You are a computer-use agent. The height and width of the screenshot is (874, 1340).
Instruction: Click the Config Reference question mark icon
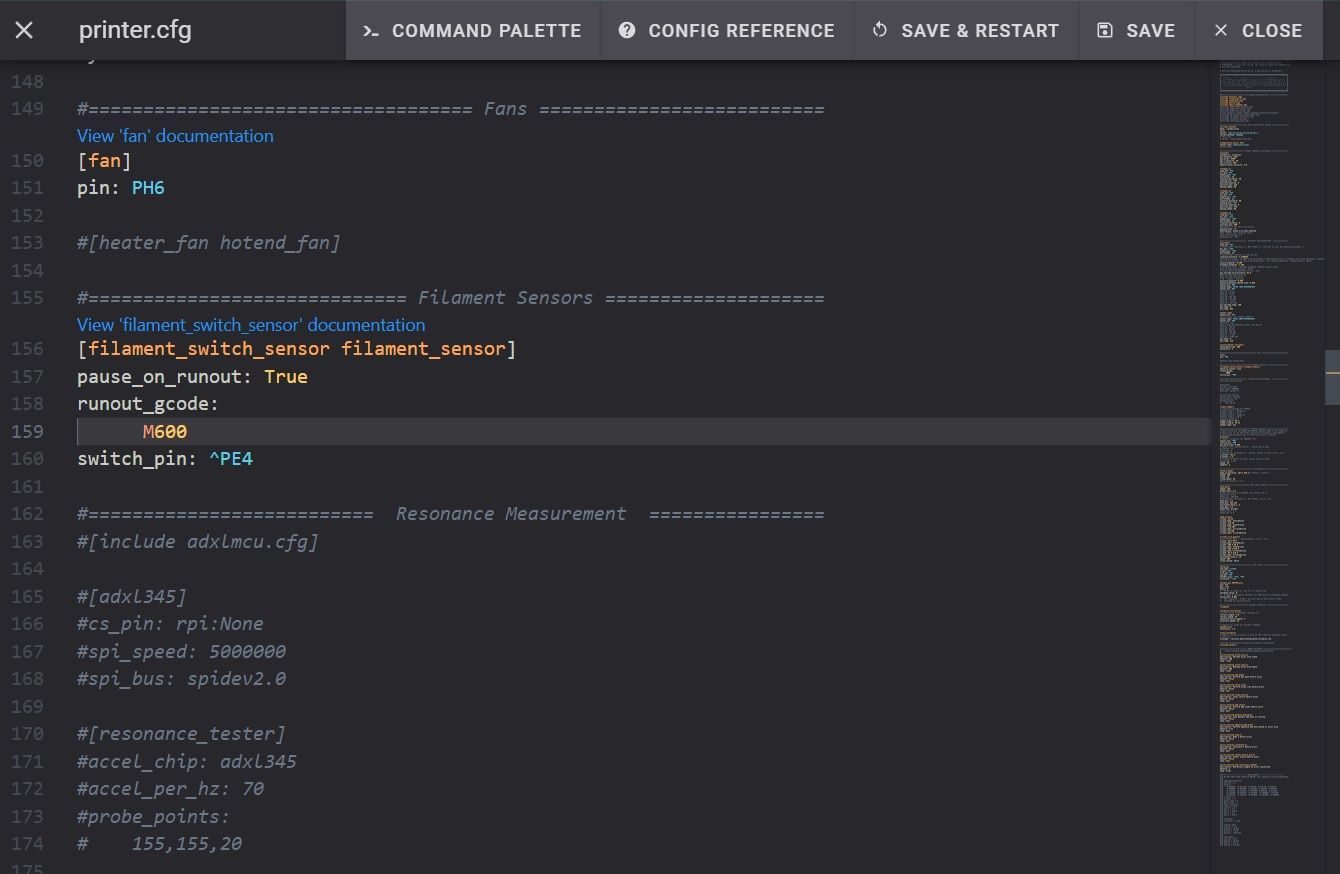tap(627, 30)
